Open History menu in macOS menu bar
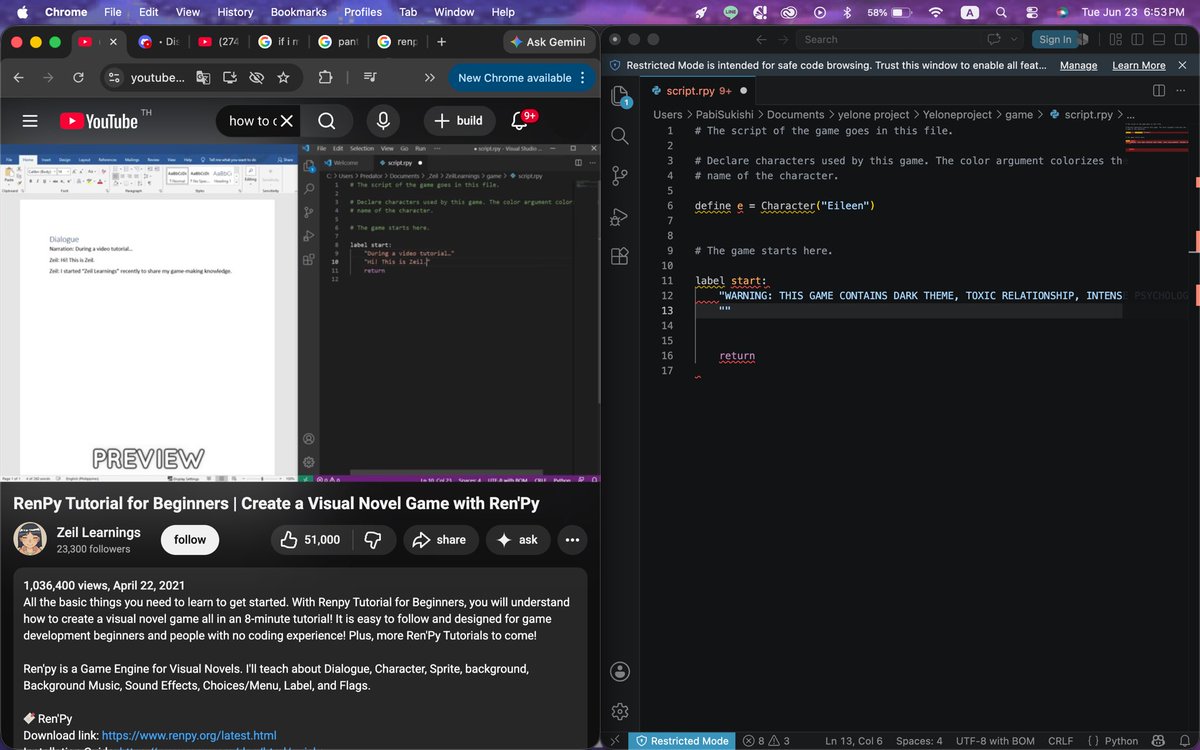The image size is (1200, 750). 235,12
